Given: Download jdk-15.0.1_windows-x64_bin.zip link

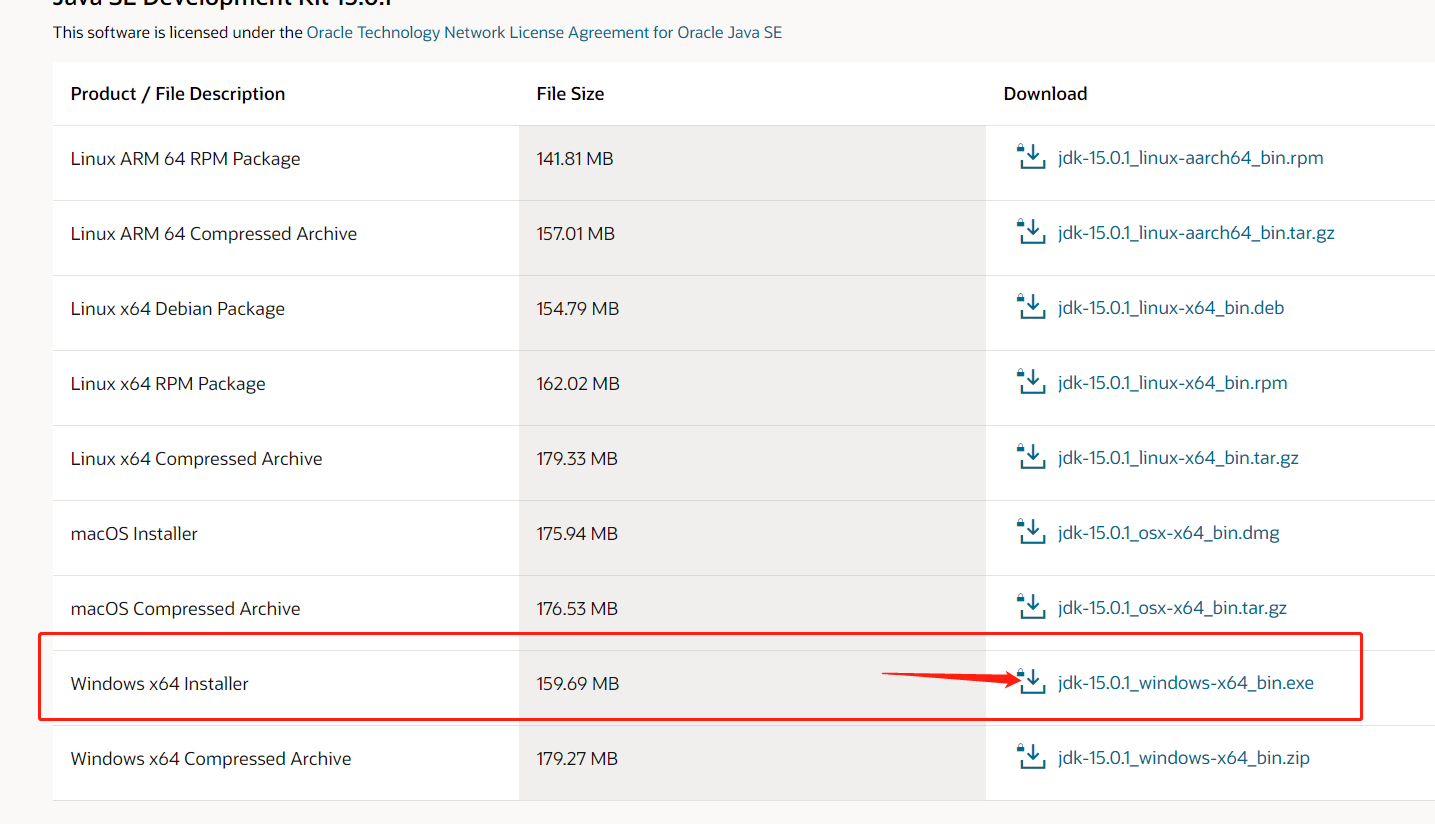Looking at the screenshot, I should tap(1184, 758).
